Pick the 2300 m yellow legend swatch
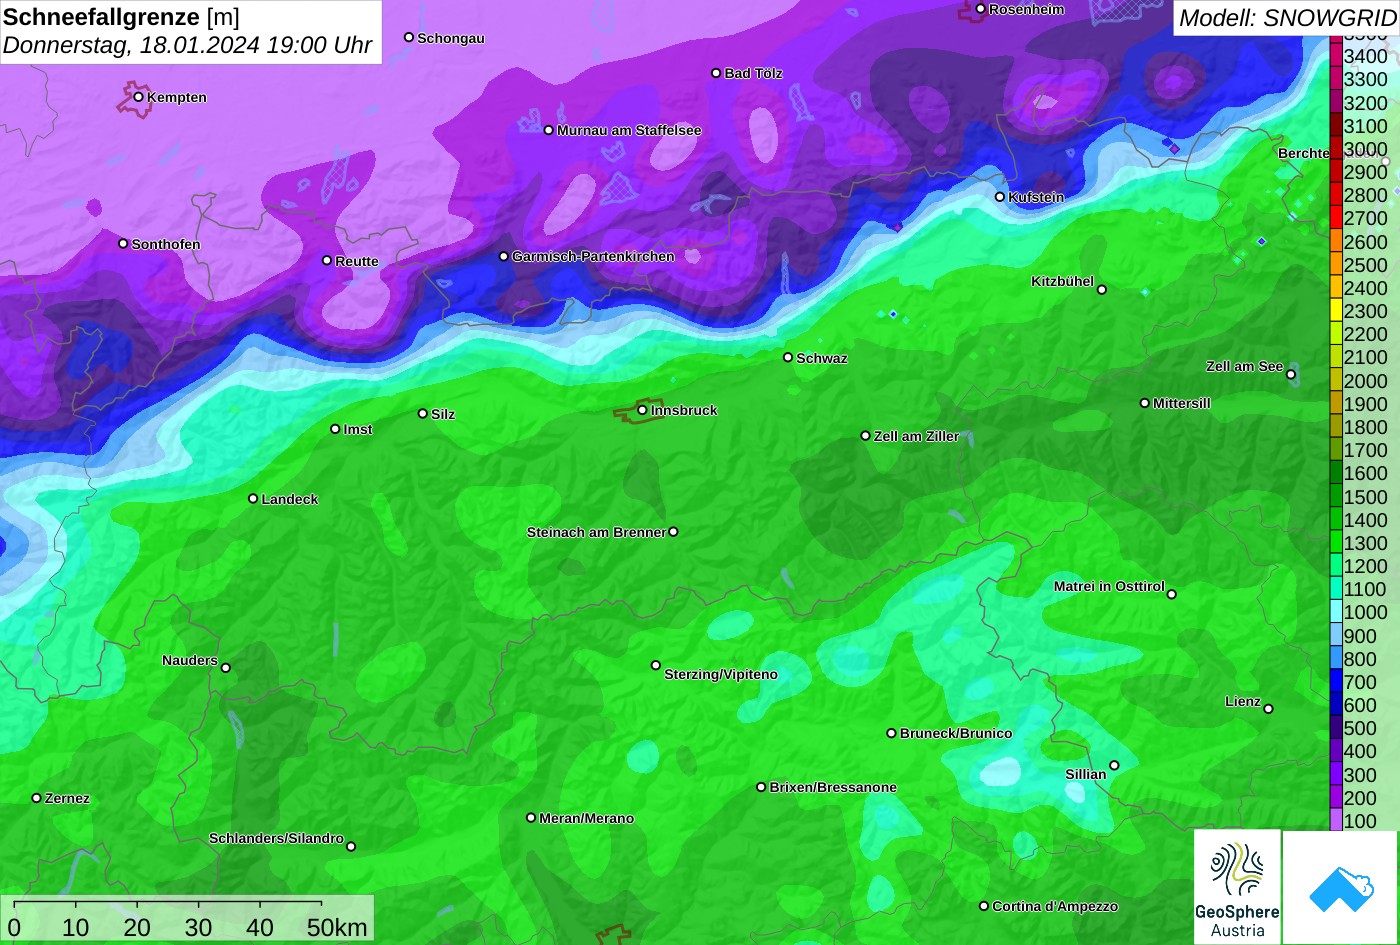Viewport: 1400px width, 945px height. 1335,311
